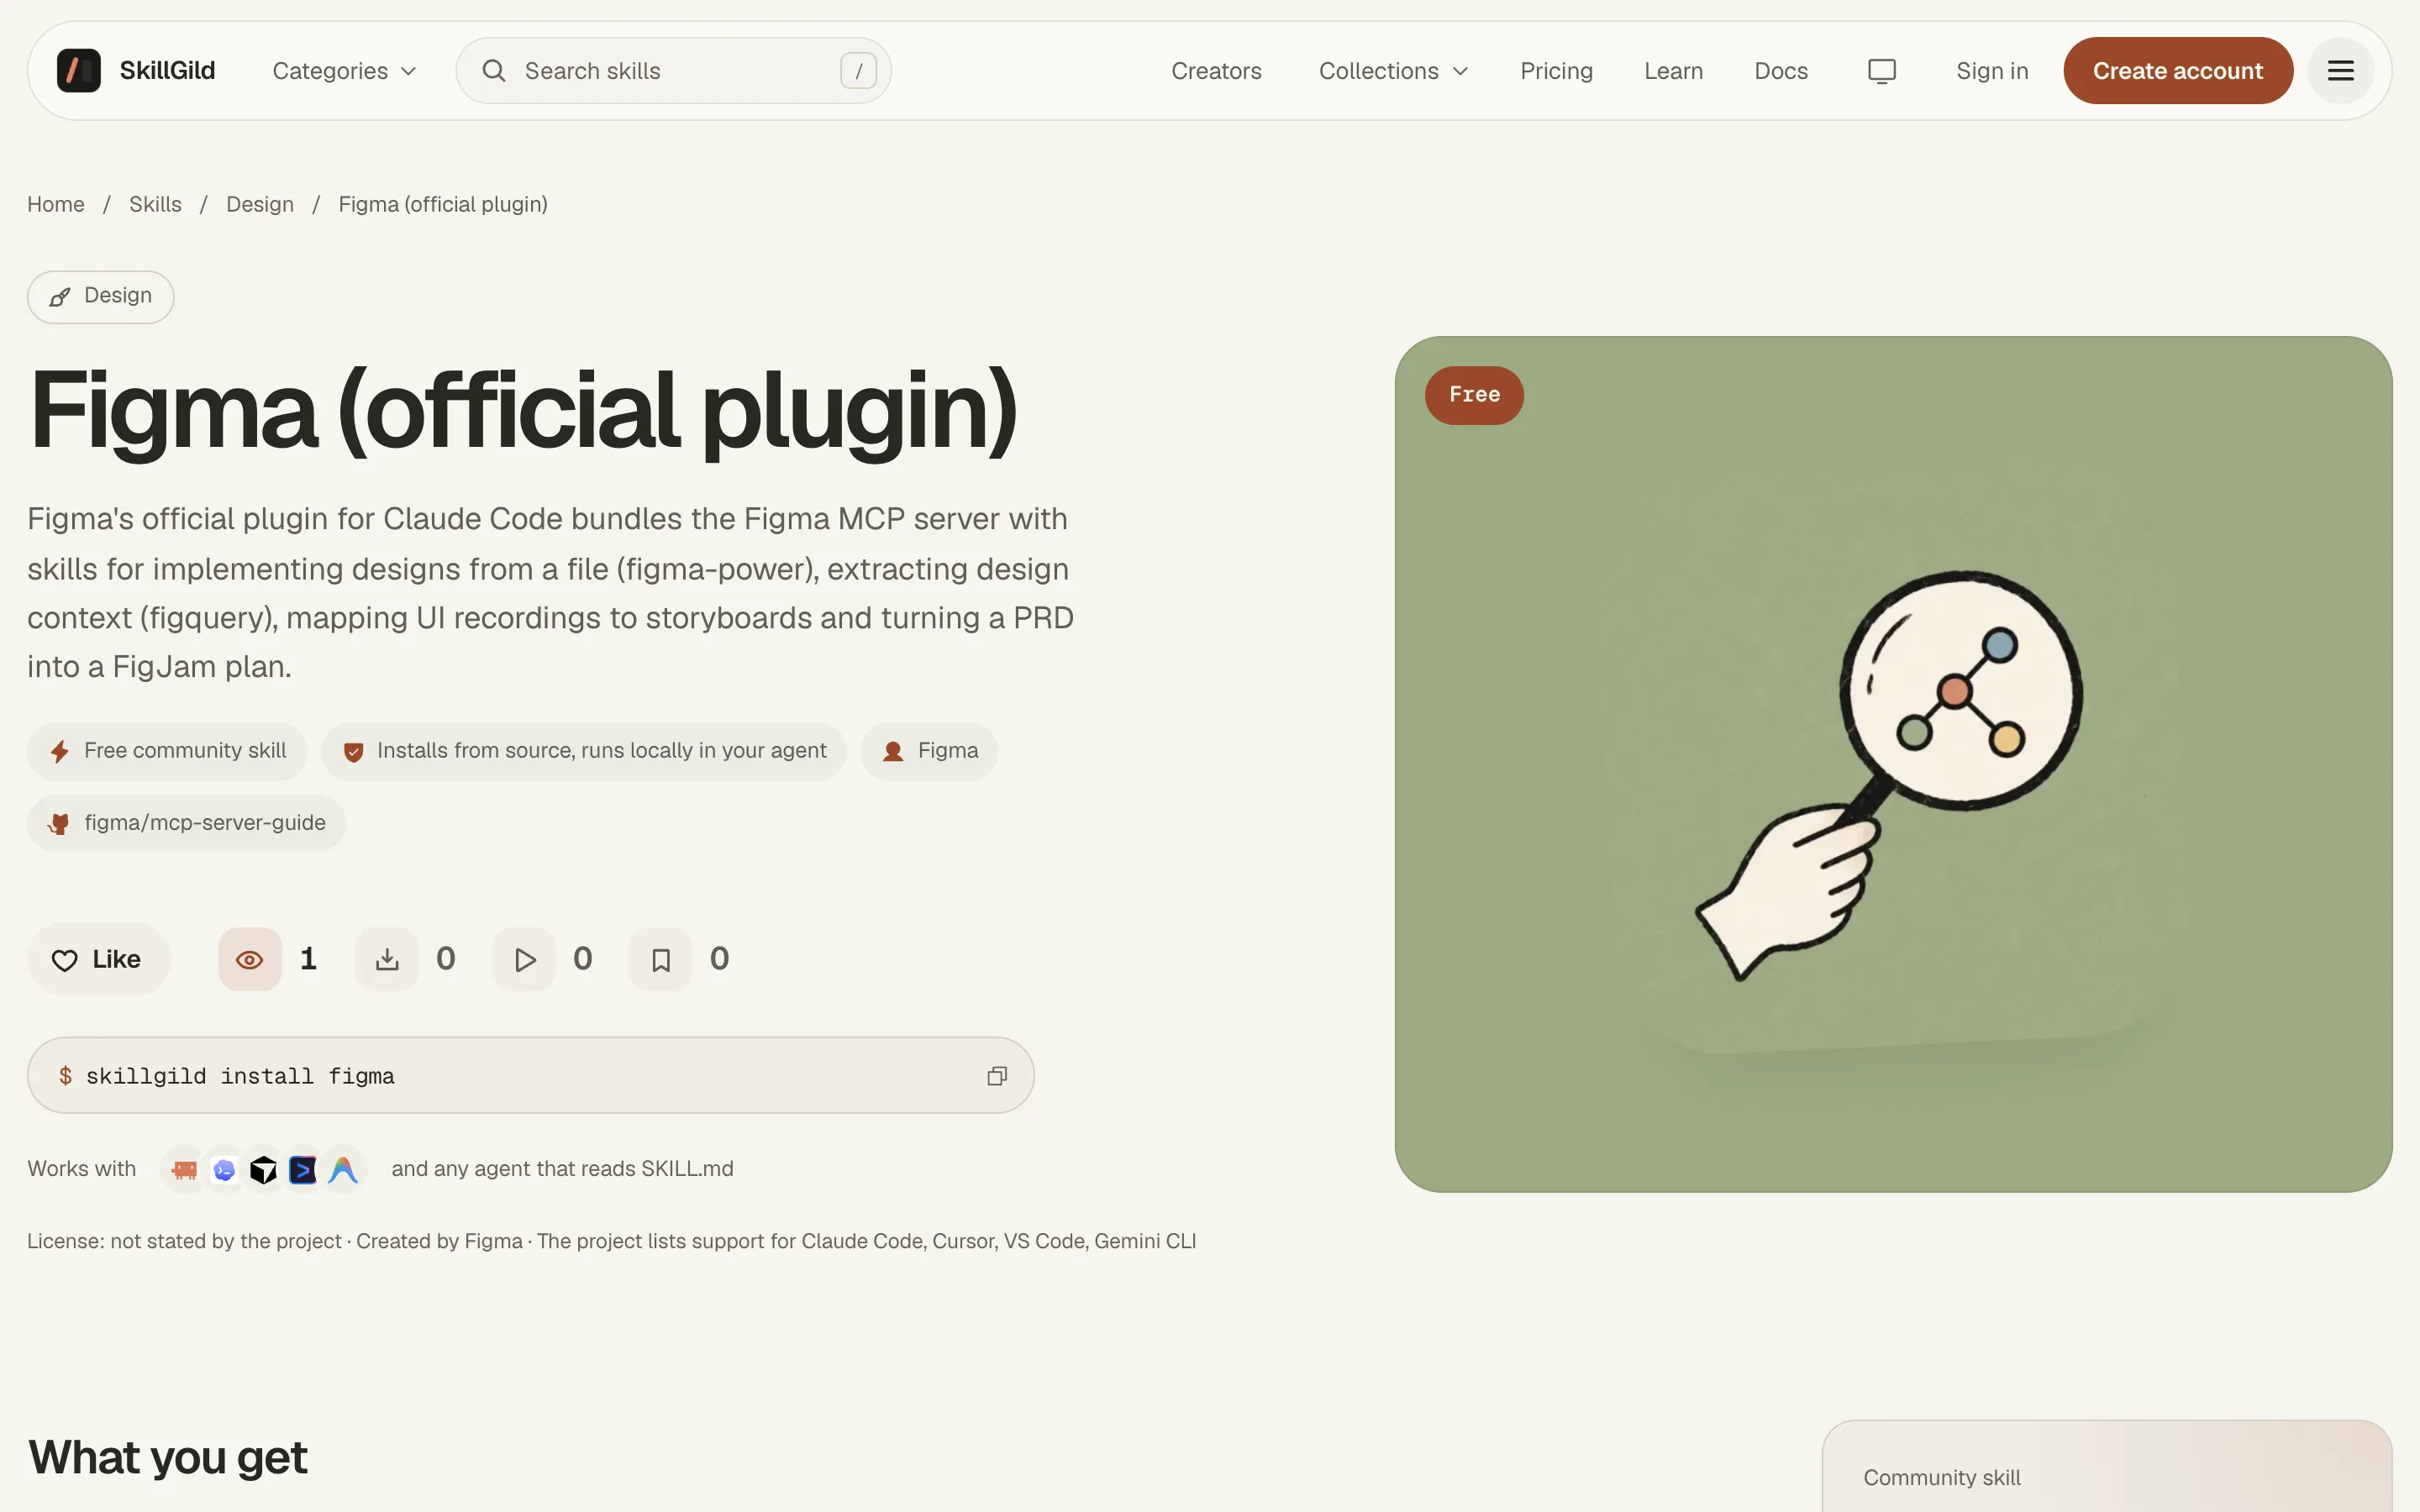Toggle the display theme monitor icon

tap(1882, 71)
